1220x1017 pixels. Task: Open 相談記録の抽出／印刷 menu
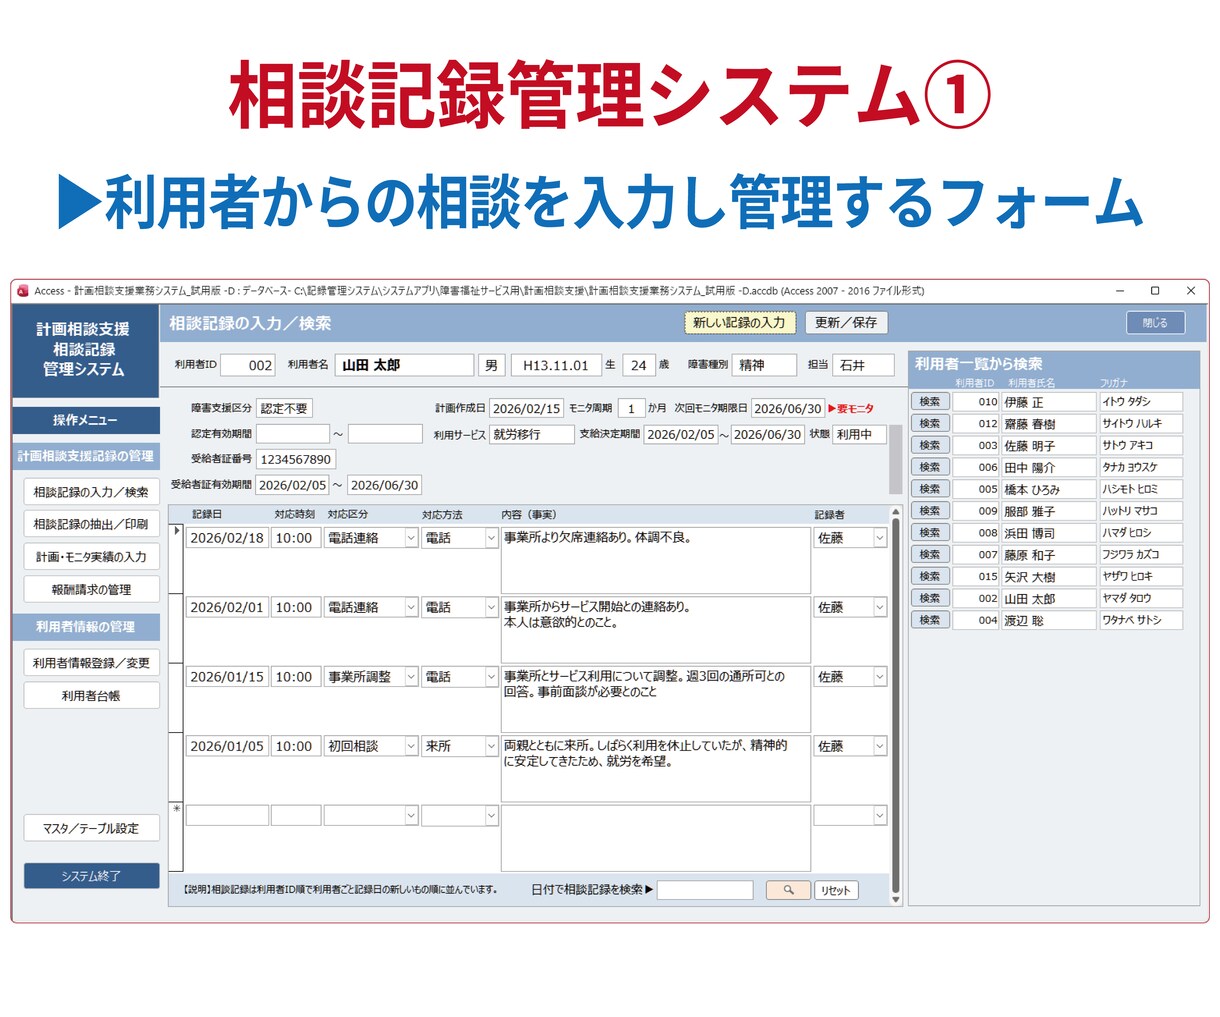click(x=91, y=524)
